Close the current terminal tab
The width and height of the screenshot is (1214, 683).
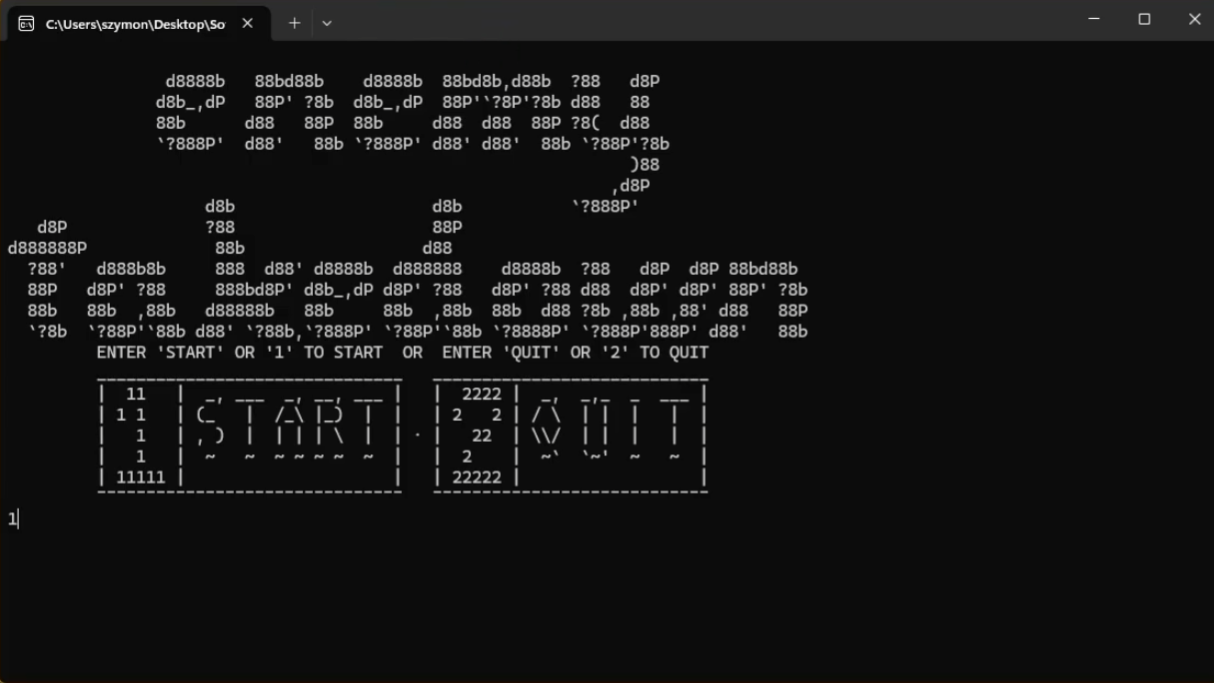(x=247, y=22)
